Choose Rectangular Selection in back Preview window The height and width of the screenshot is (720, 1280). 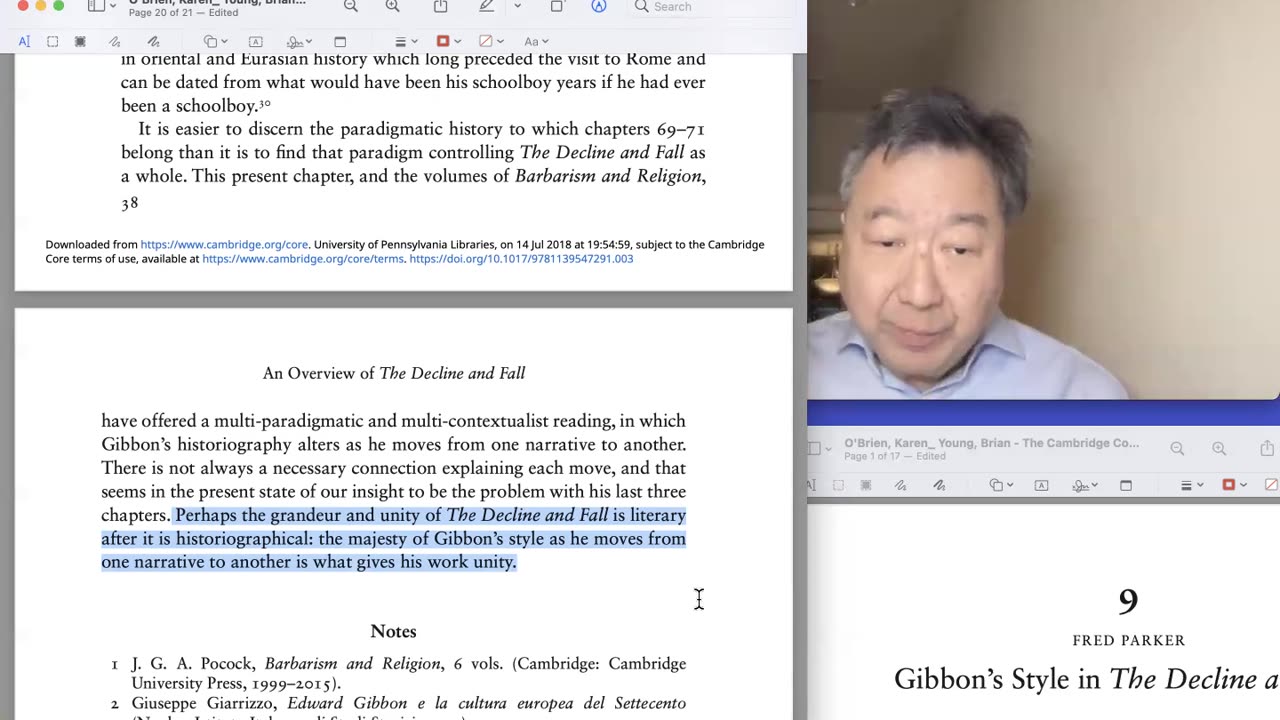[x=838, y=485]
